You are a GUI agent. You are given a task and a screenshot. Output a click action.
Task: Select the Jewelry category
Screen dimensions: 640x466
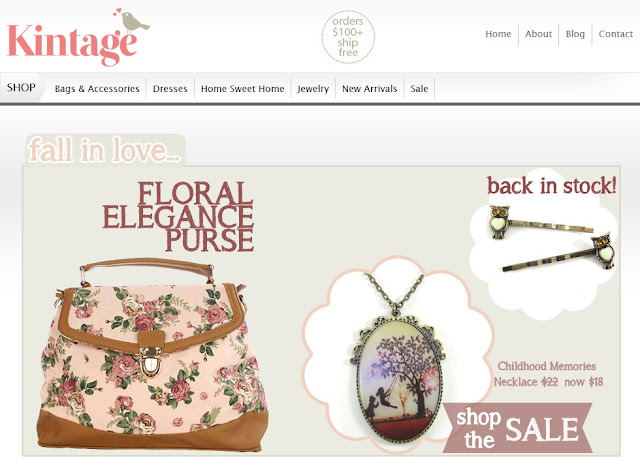click(x=313, y=89)
